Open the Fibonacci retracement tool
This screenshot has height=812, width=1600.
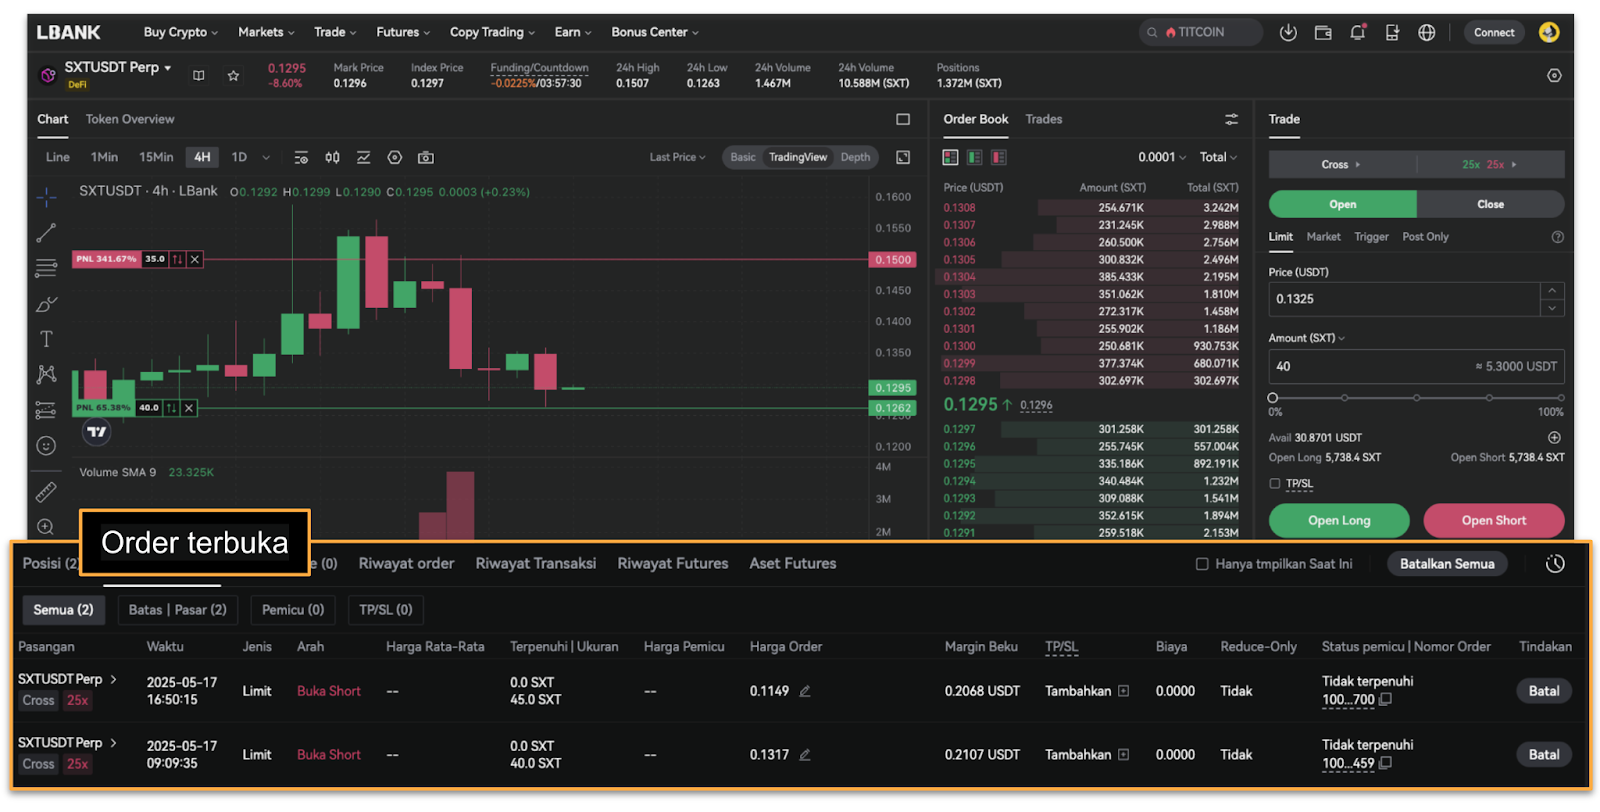tap(46, 268)
